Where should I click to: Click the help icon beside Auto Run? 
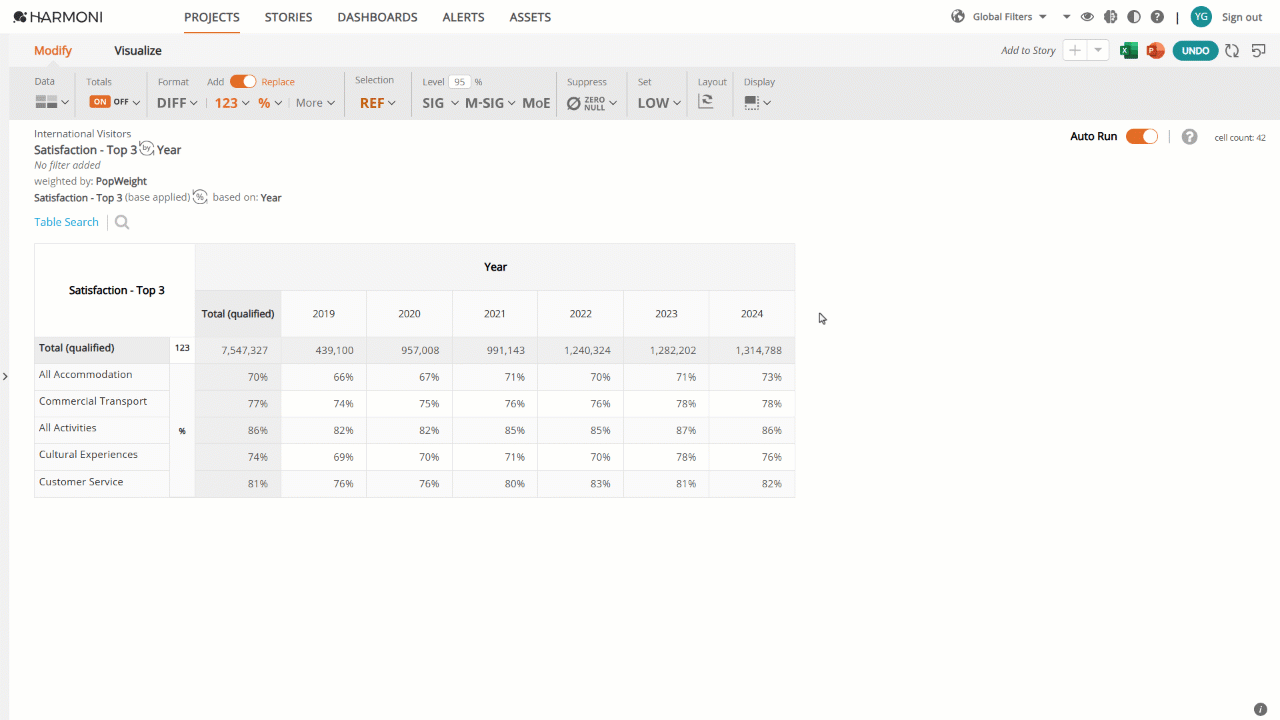1189,137
